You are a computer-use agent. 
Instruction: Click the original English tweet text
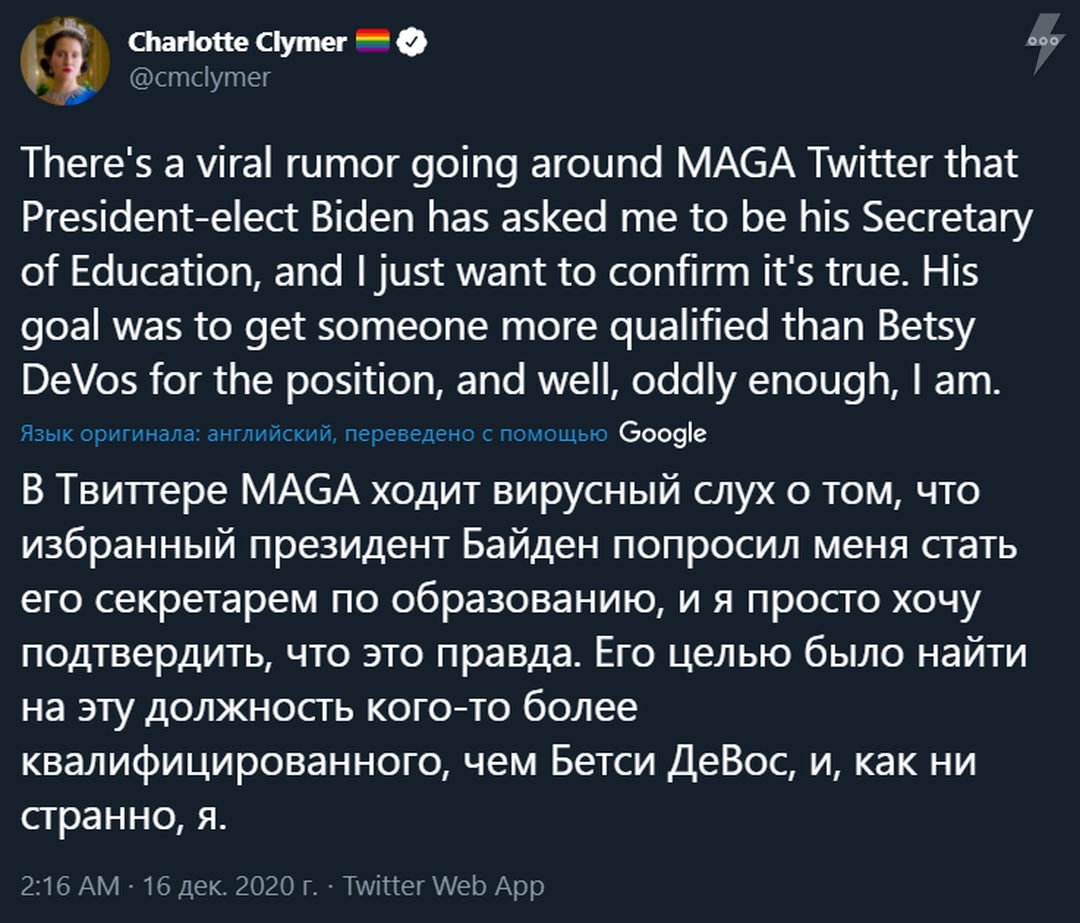[520, 272]
